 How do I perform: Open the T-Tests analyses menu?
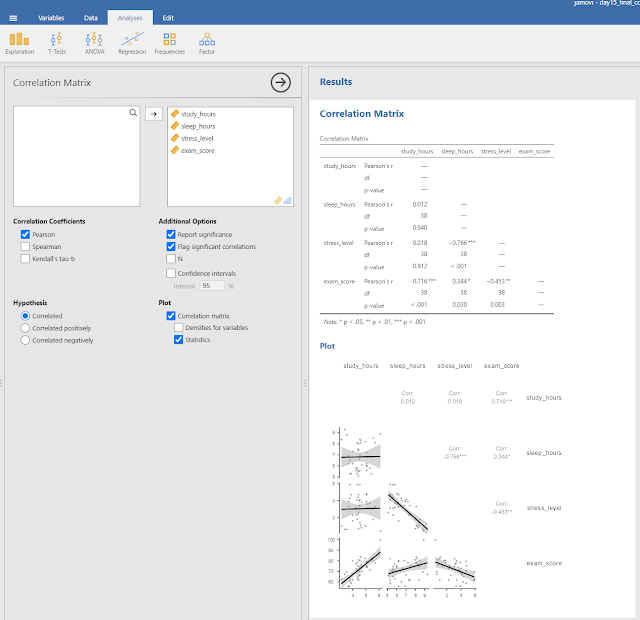coord(57,43)
